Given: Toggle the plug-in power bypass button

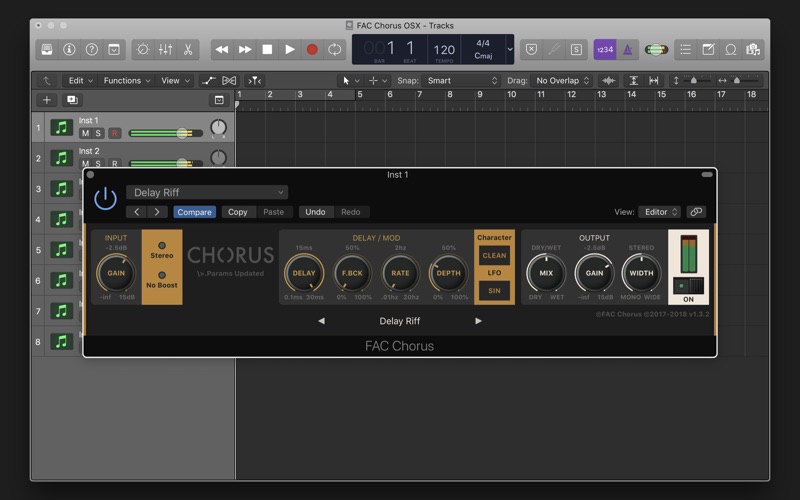Looking at the screenshot, I should coord(106,198).
